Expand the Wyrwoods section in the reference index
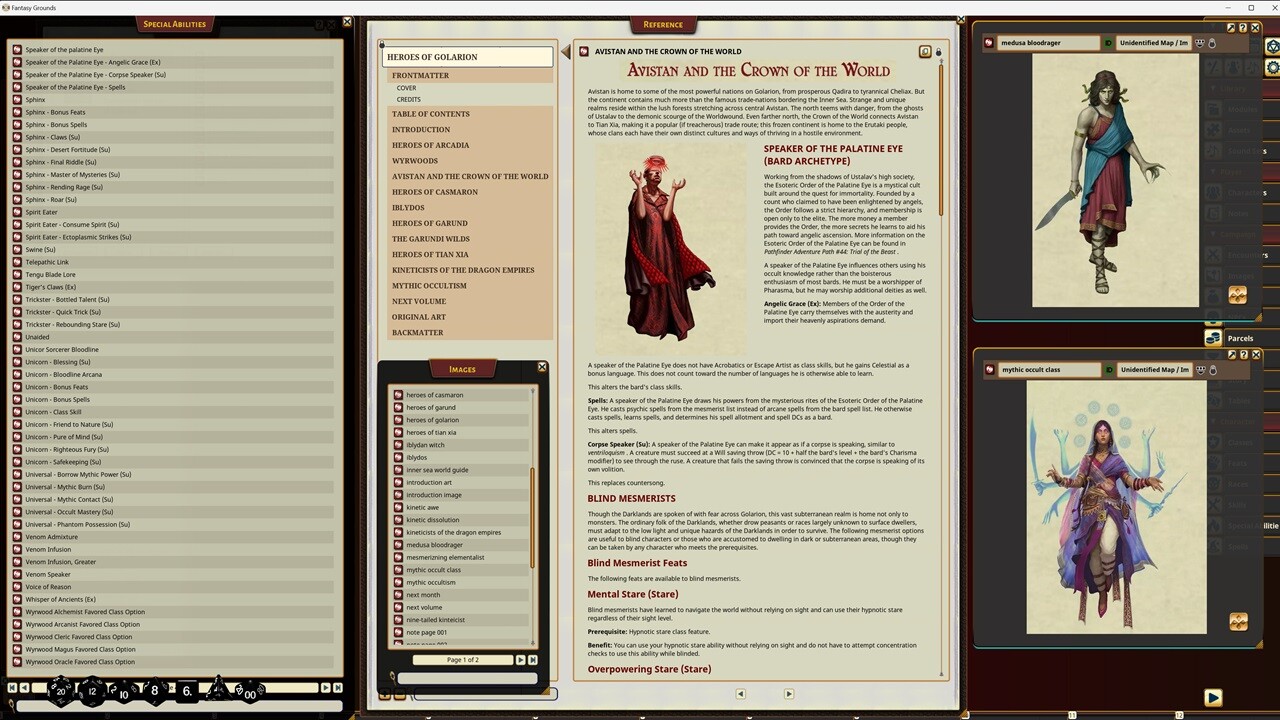This screenshot has width=1280, height=720. pyautogui.click(x=414, y=160)
